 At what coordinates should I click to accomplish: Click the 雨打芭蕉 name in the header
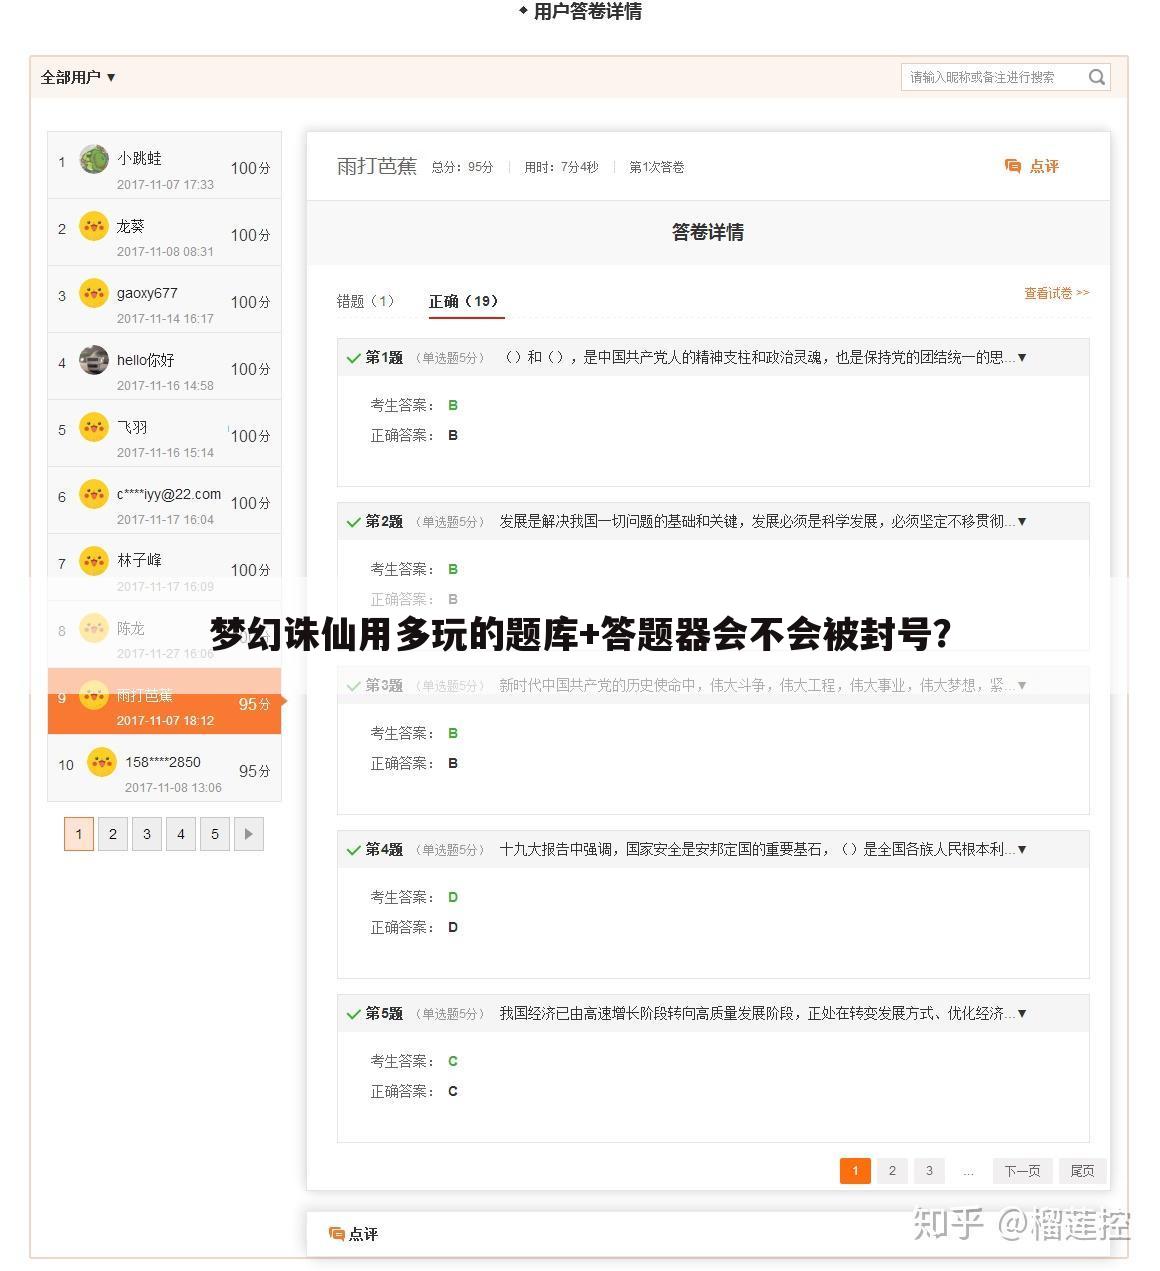click(377, 166)
